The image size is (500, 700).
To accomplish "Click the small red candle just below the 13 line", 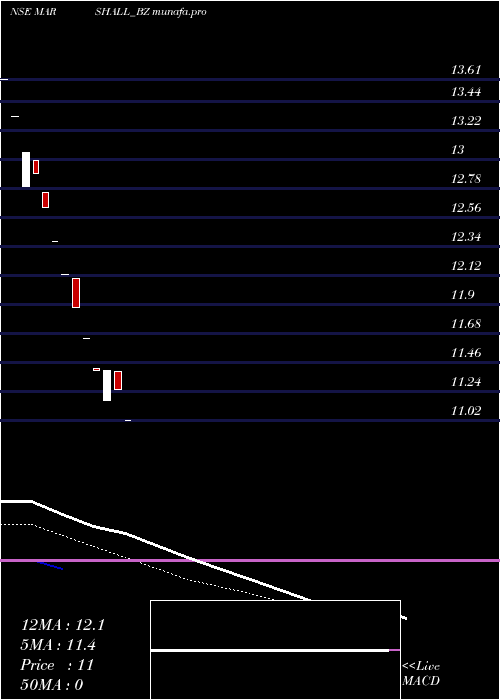I will pyautogui.click(x=36, y=167).
